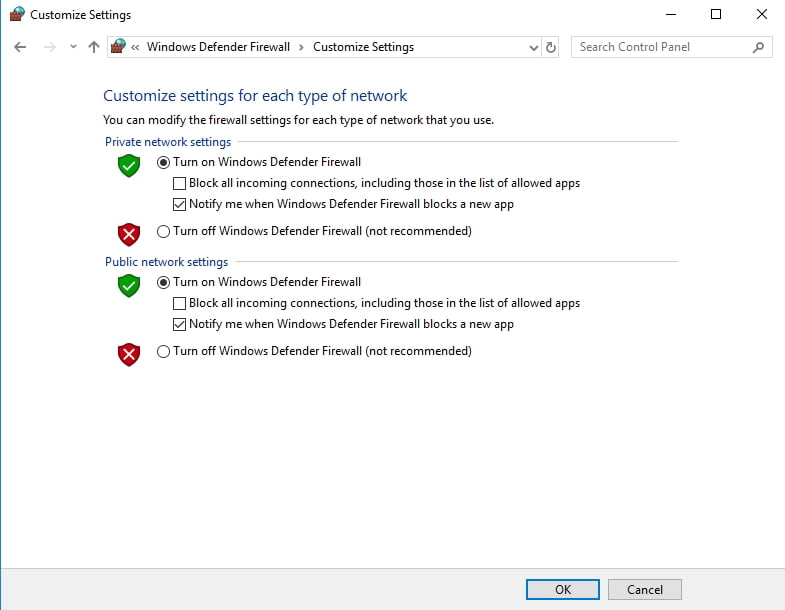Click the red shield under Public network settings
Viewport: 785px width, 610px height.
click(x=129, y=355)
